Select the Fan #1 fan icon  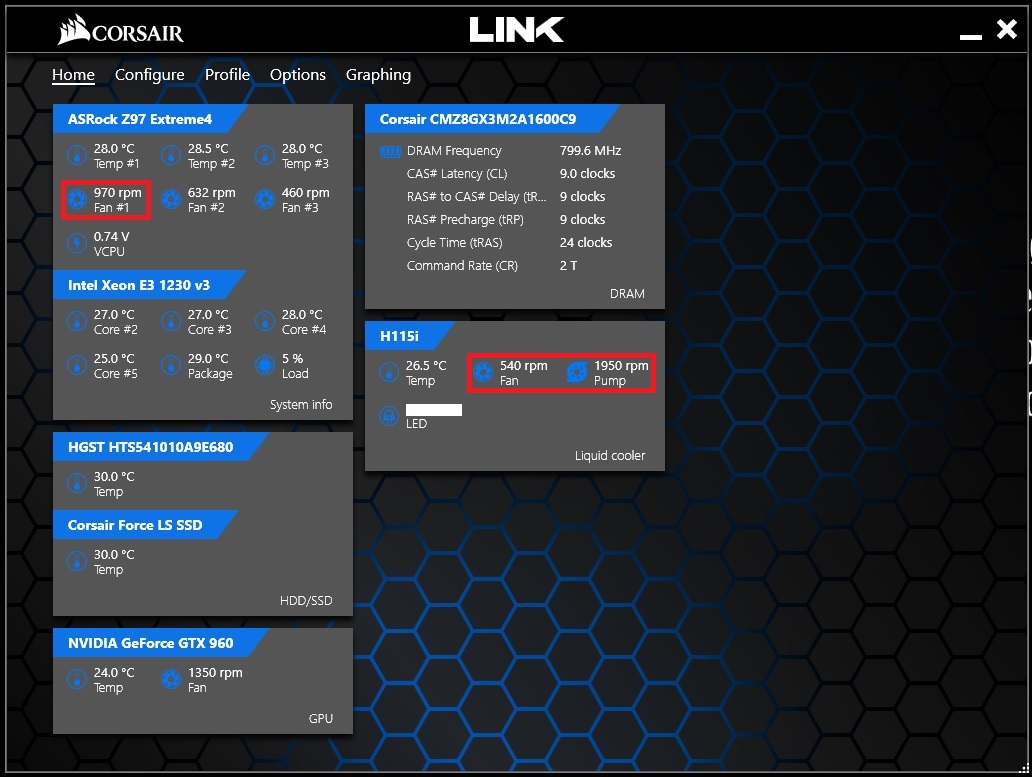[x=77, y=199]
